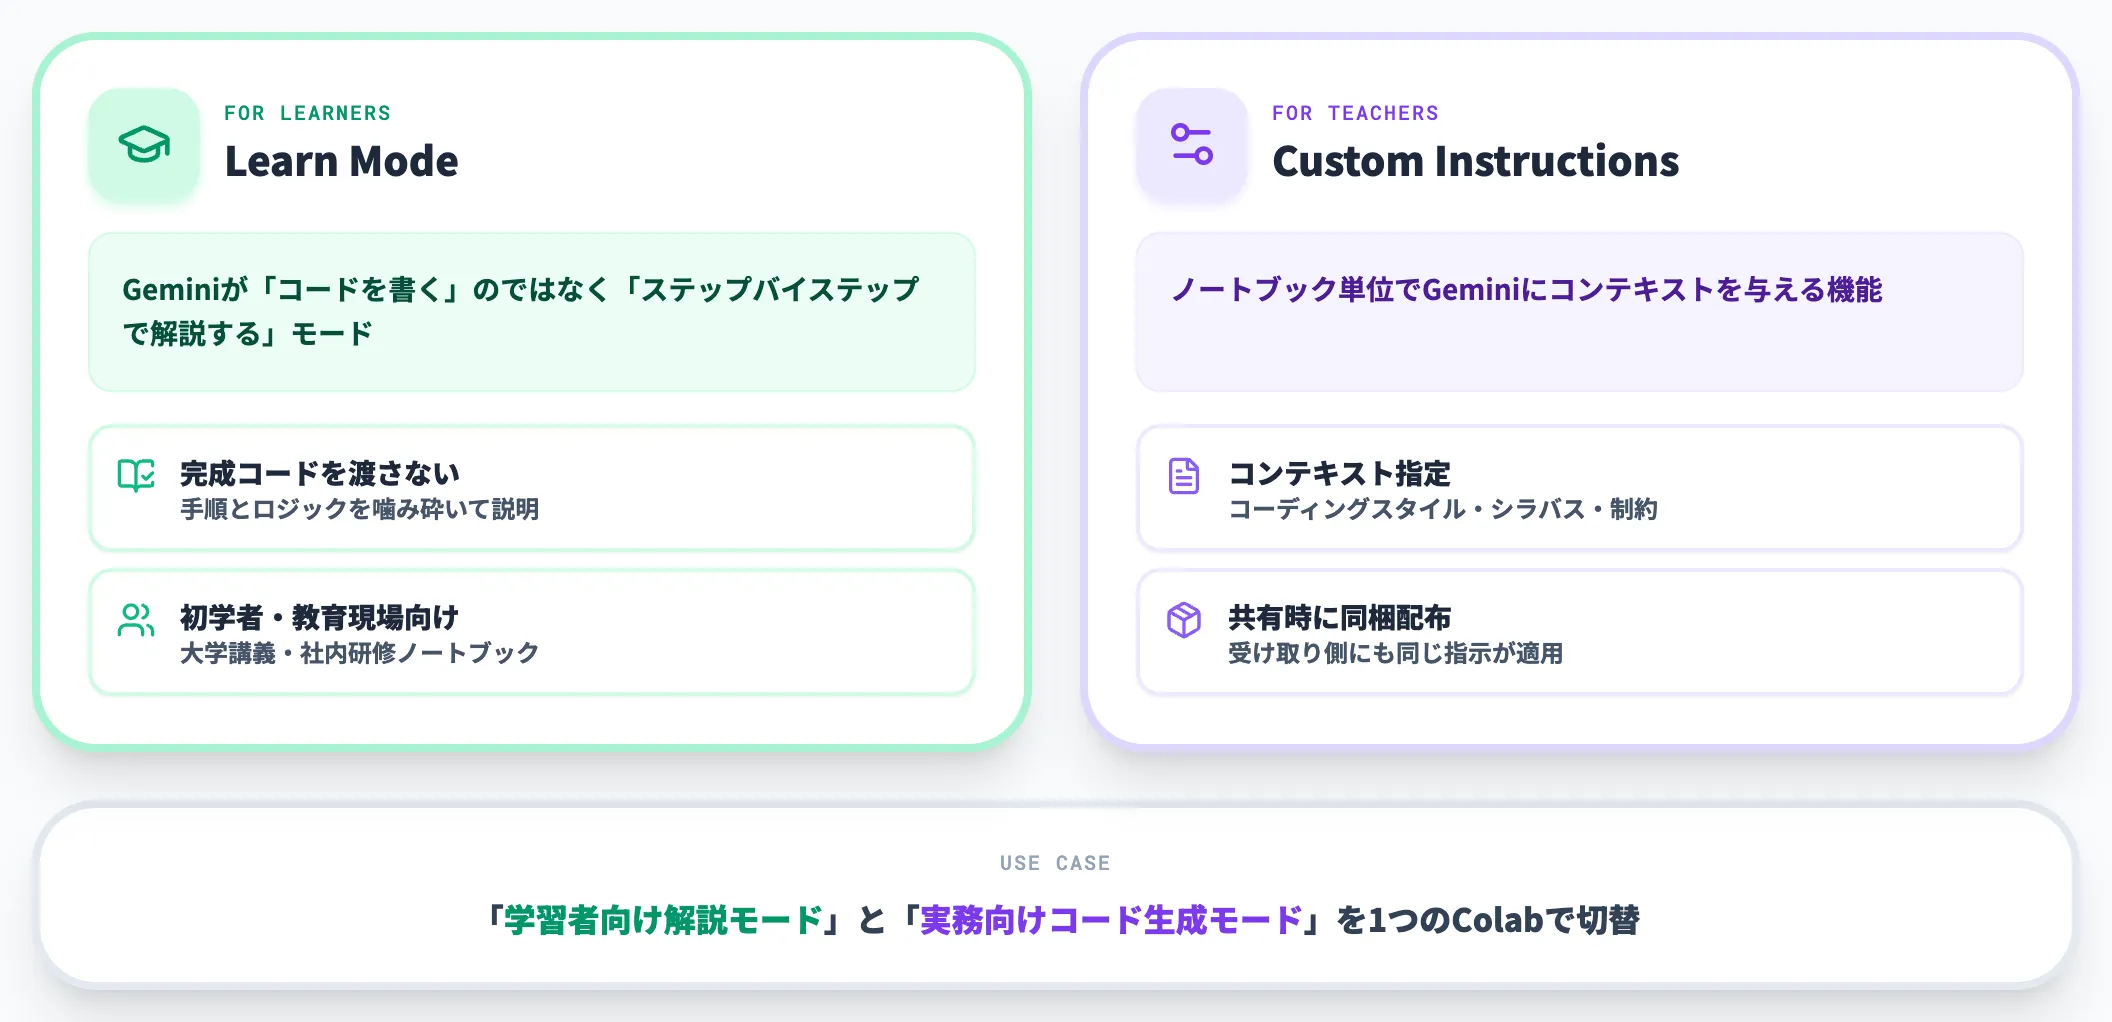This screenshot has width=2112, height=1022.
Task: Click the green description box about ステップバイステップ
Action: 532,312
